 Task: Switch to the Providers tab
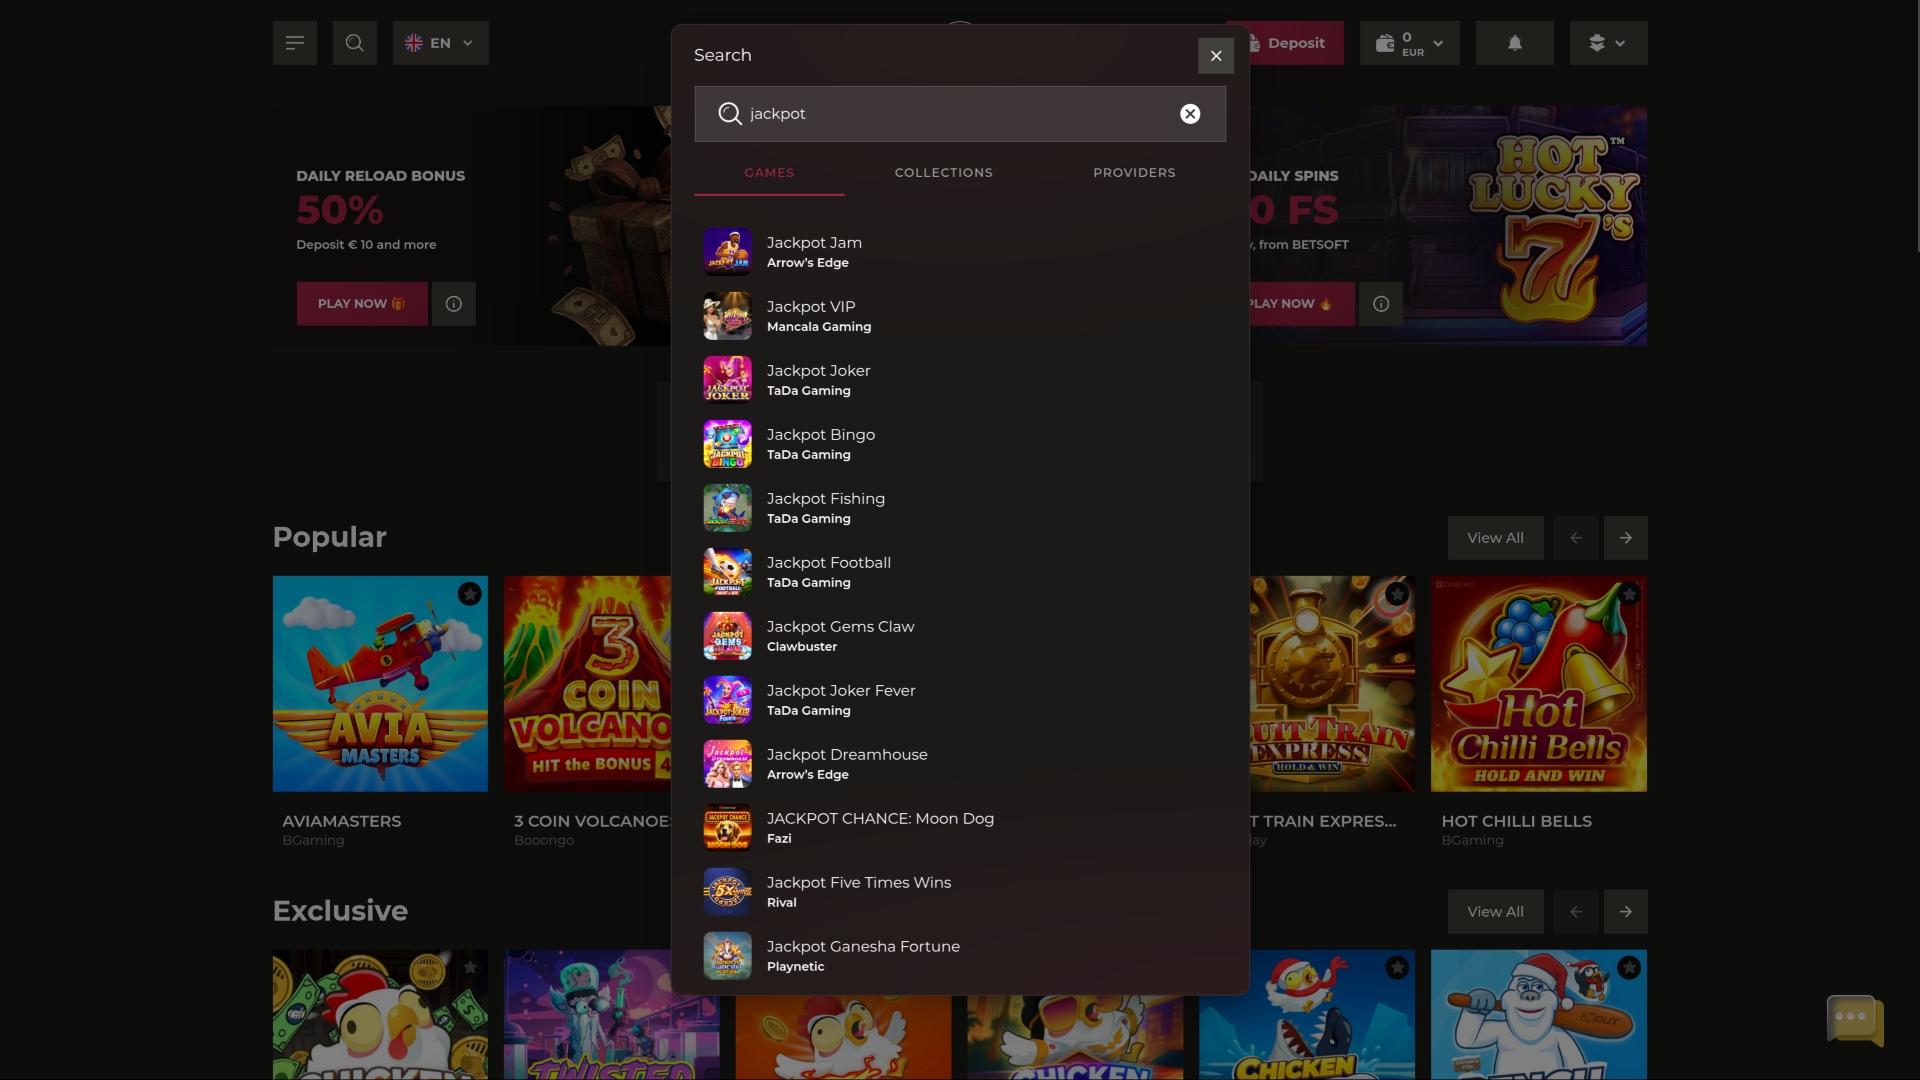click(1134, 173)
